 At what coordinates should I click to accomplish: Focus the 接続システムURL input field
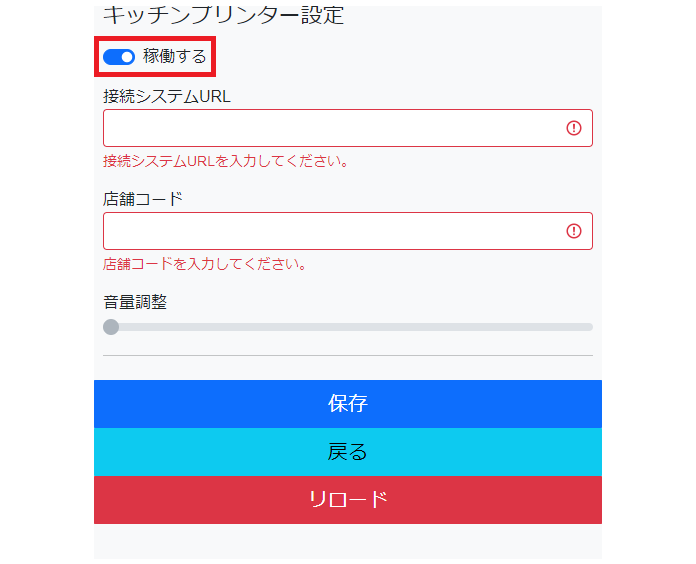pyautogui.click(x=330, y=128)
